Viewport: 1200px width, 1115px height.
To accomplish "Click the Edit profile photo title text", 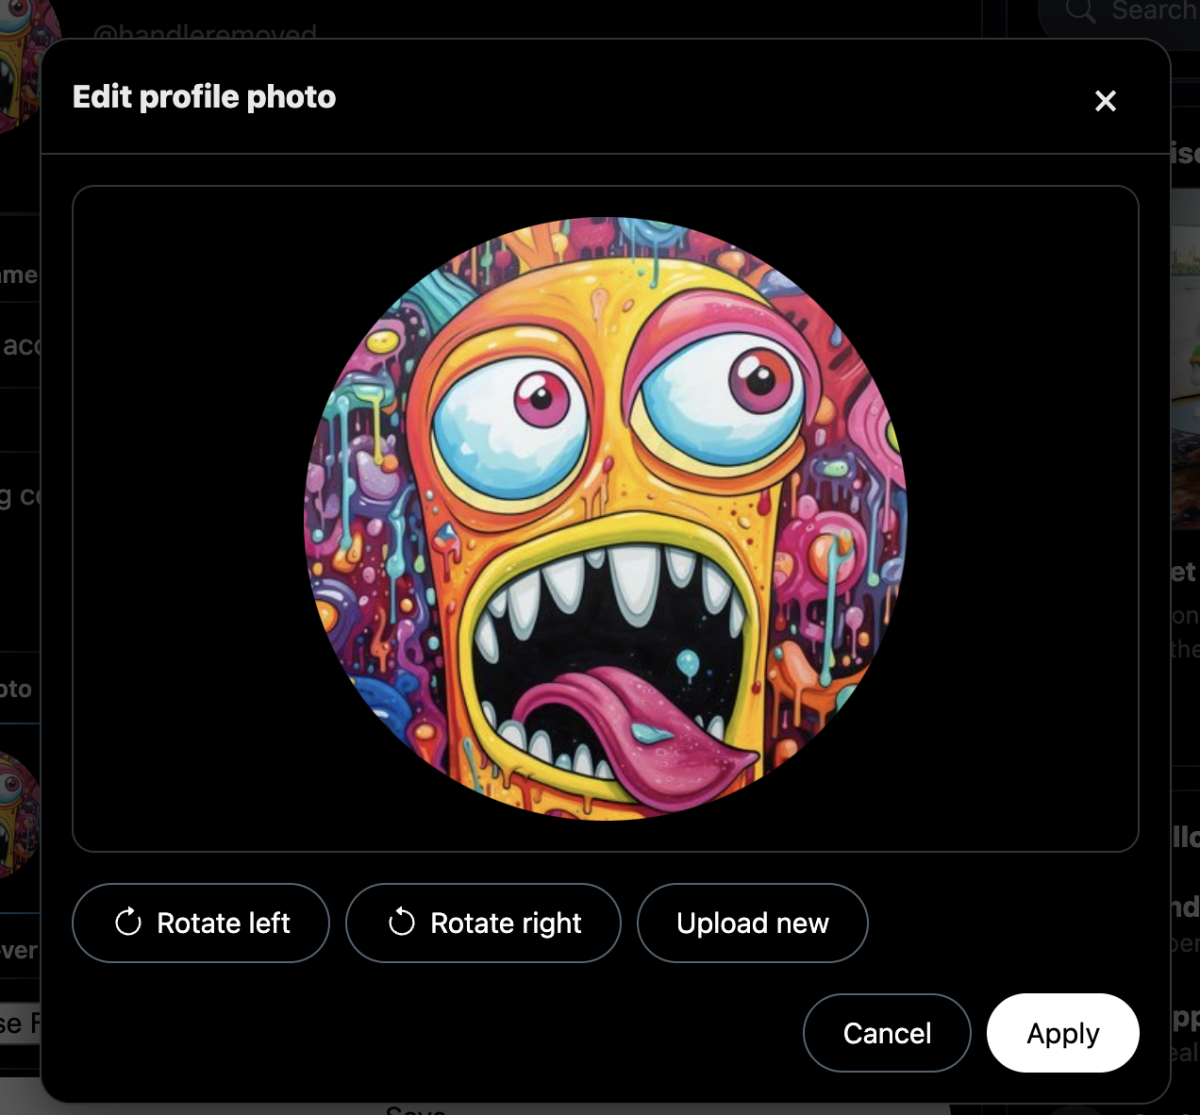I will pyautogui.click(x=204, y=97).
